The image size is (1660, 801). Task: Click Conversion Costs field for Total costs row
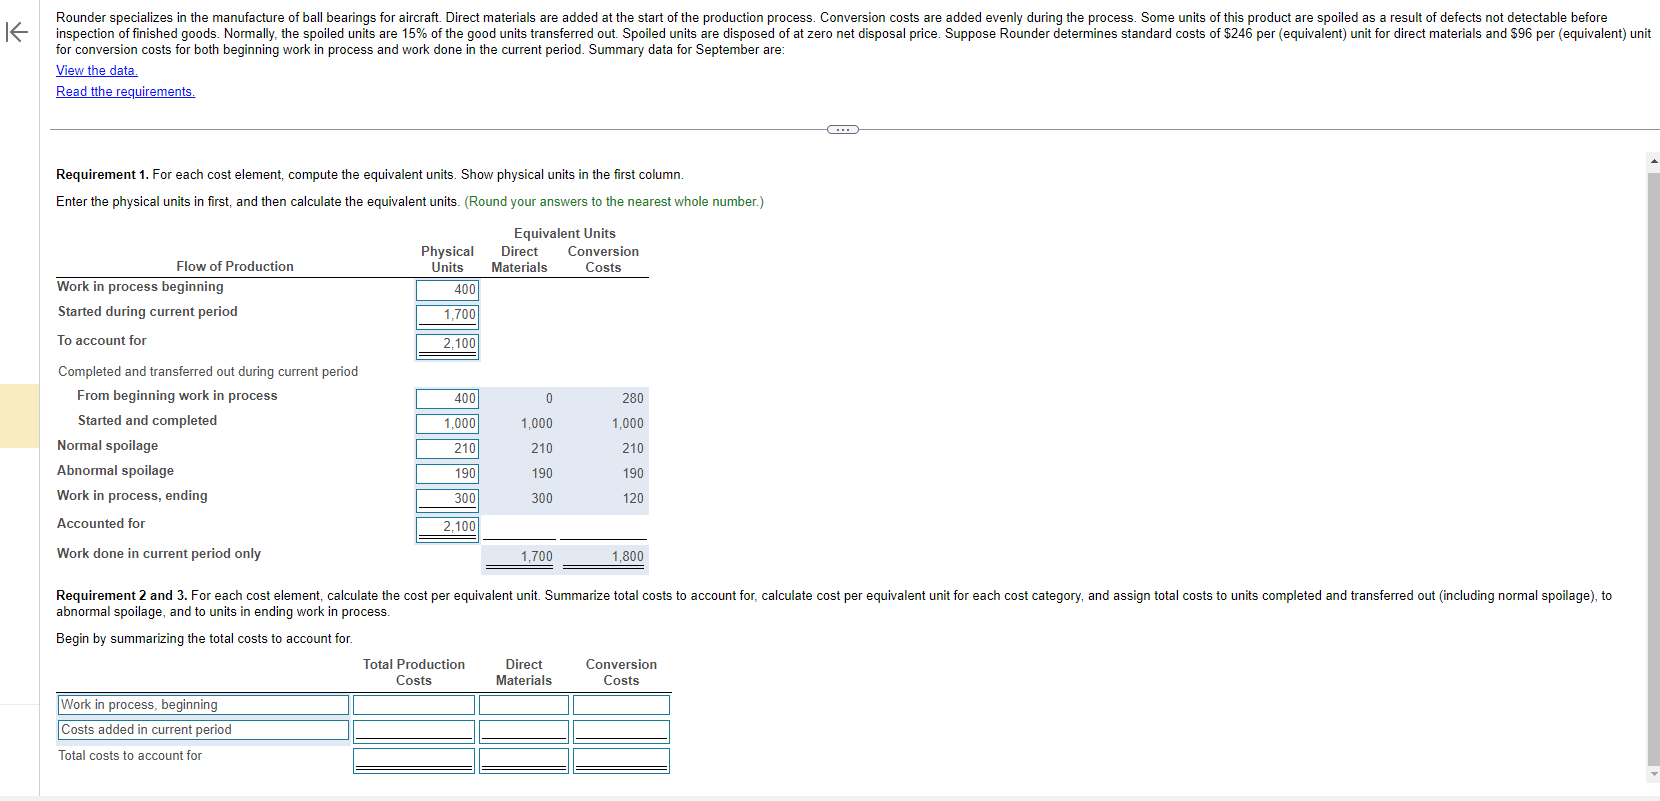click(621, 761)
